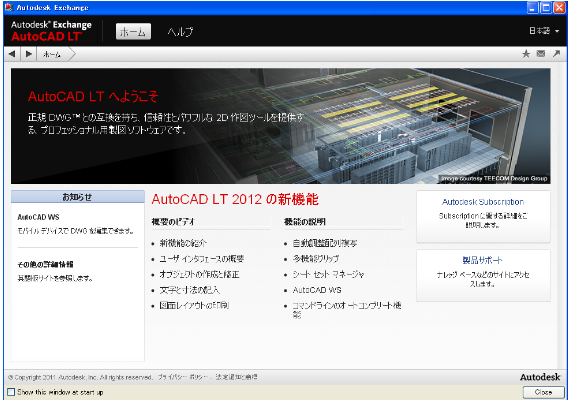Open 図面レイアウトの印刷 video link
Viewport: 570px width, 400px height.
click(194, 305)
